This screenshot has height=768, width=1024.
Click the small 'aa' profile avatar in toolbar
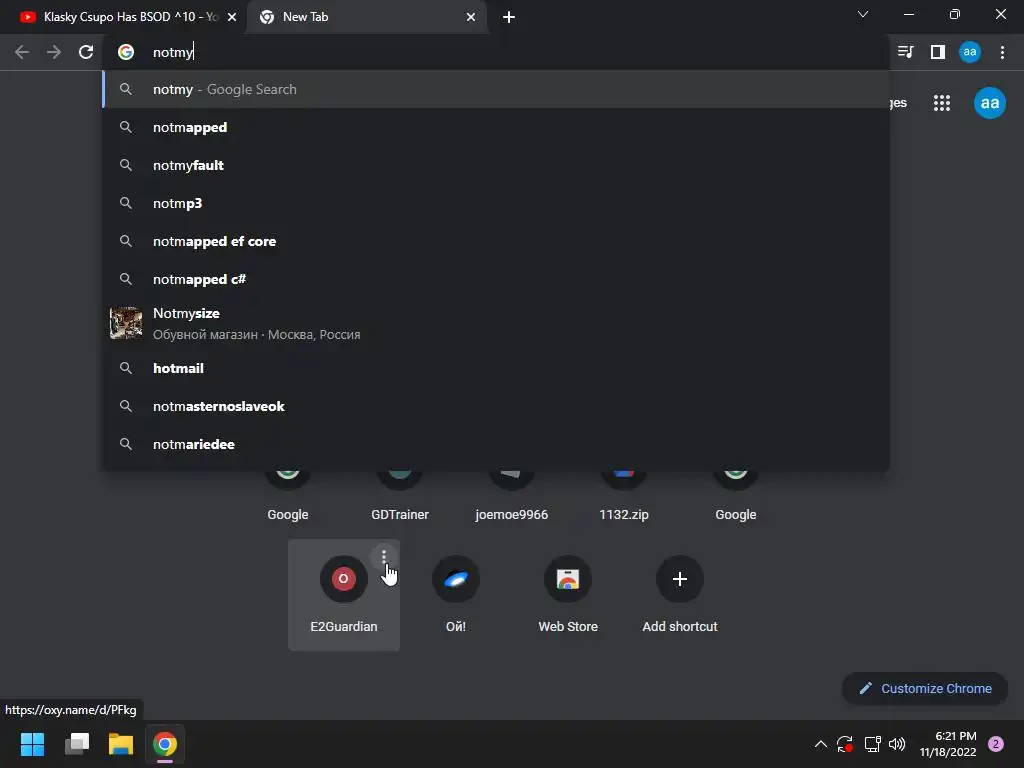pos(969,52)
